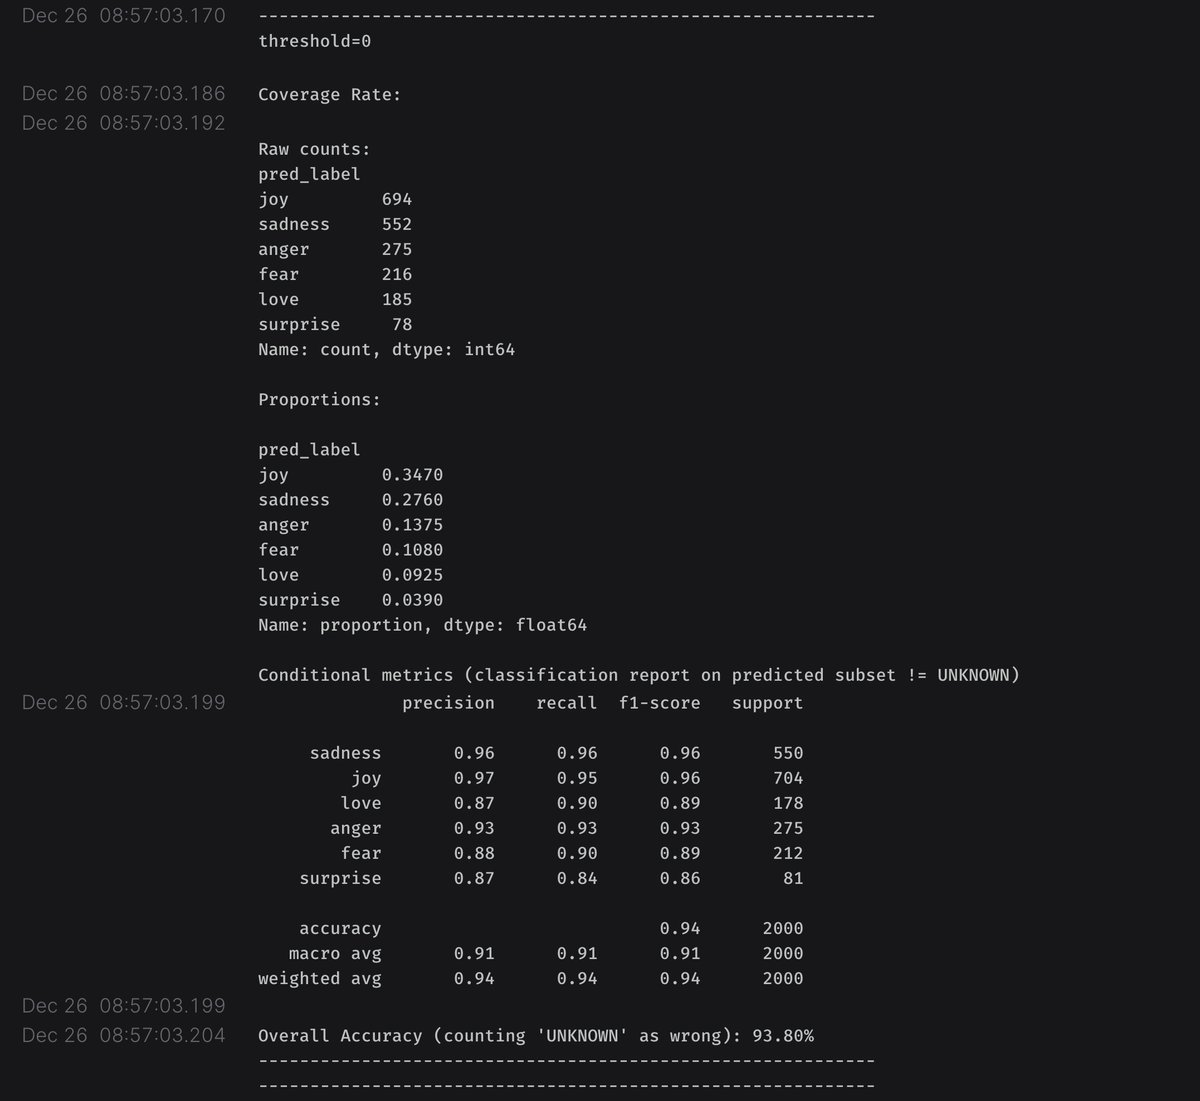
Task: Click the macro avg row label
Action: [334, 953]
